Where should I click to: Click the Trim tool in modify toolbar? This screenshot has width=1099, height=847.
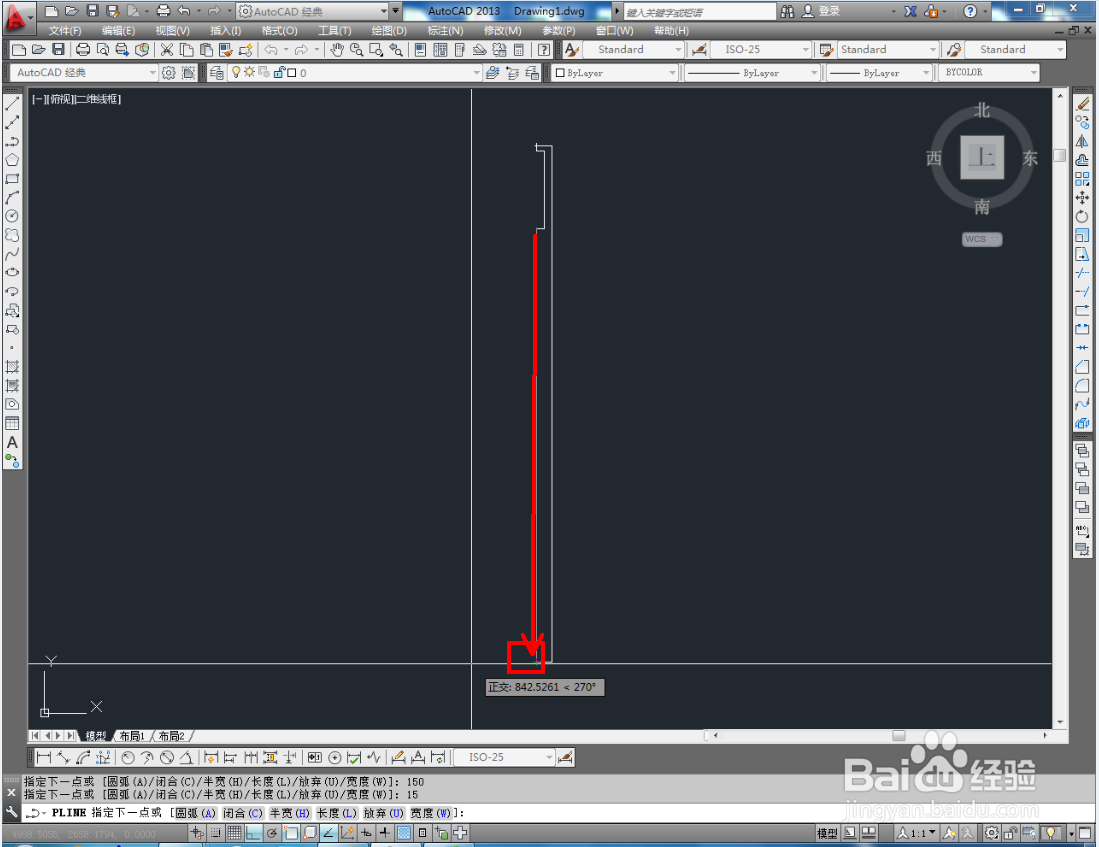click(1082, 273)
